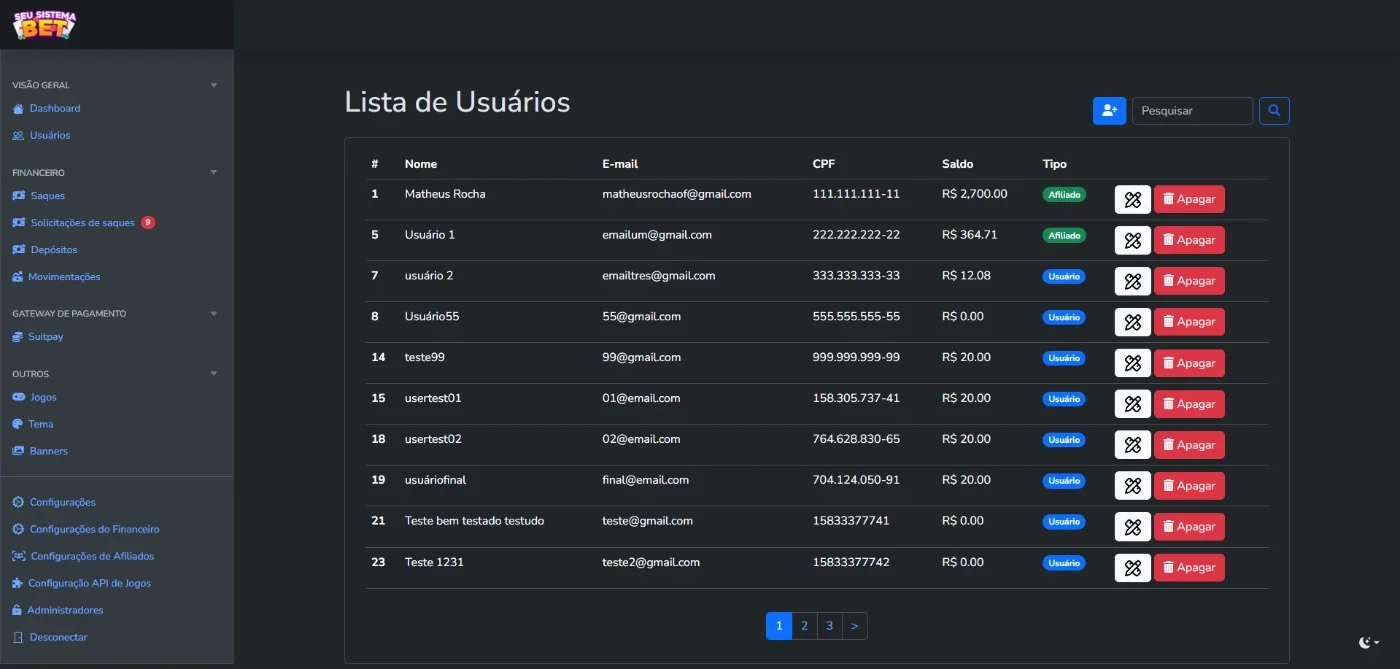Screen dimensions: 1400x669
Task: Click the Pesquisar search input field
Action: coord(1192,111)
